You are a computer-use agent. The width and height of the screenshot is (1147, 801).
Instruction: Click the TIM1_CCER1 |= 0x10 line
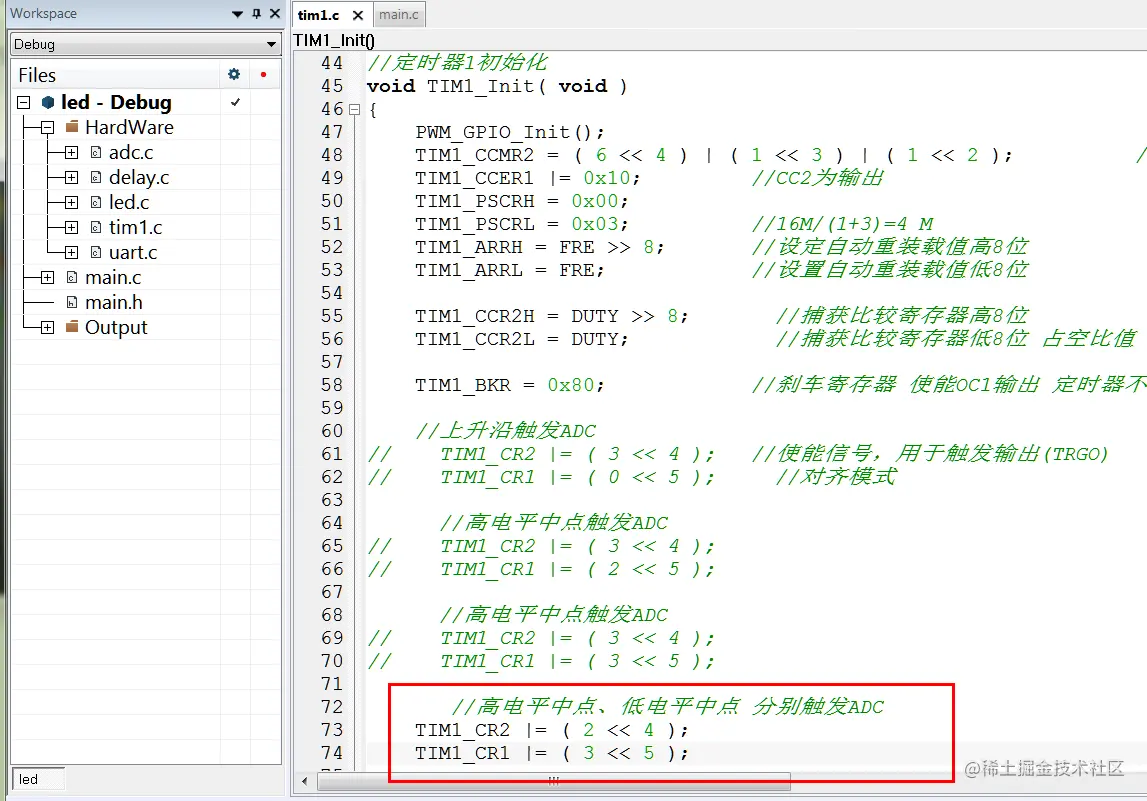coord(527,178)
